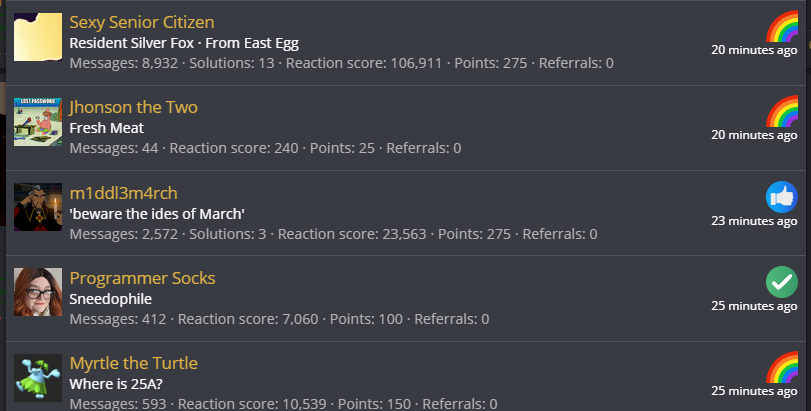The image size is (811, 411).
Task: Click the blue thumbs-up reaction icon for m1ddl3m4rch
Action: click(782, 197)
